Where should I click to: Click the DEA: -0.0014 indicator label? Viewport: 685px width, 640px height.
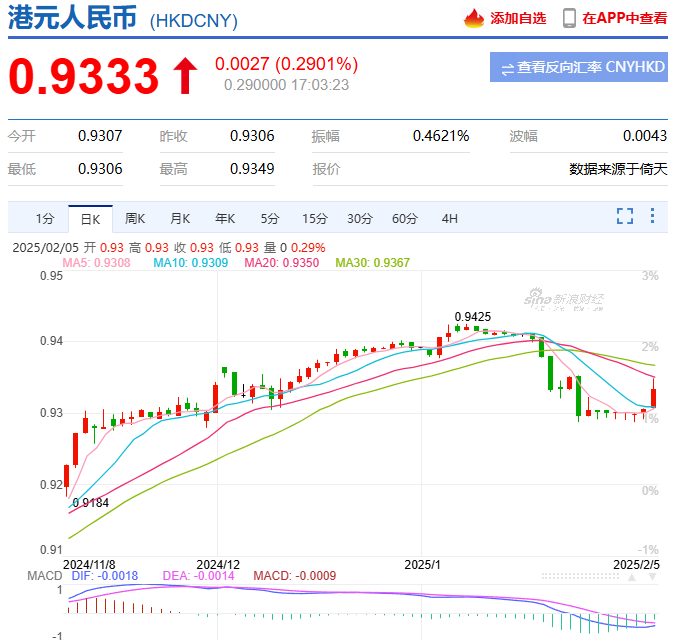click(x=198, y=576)
